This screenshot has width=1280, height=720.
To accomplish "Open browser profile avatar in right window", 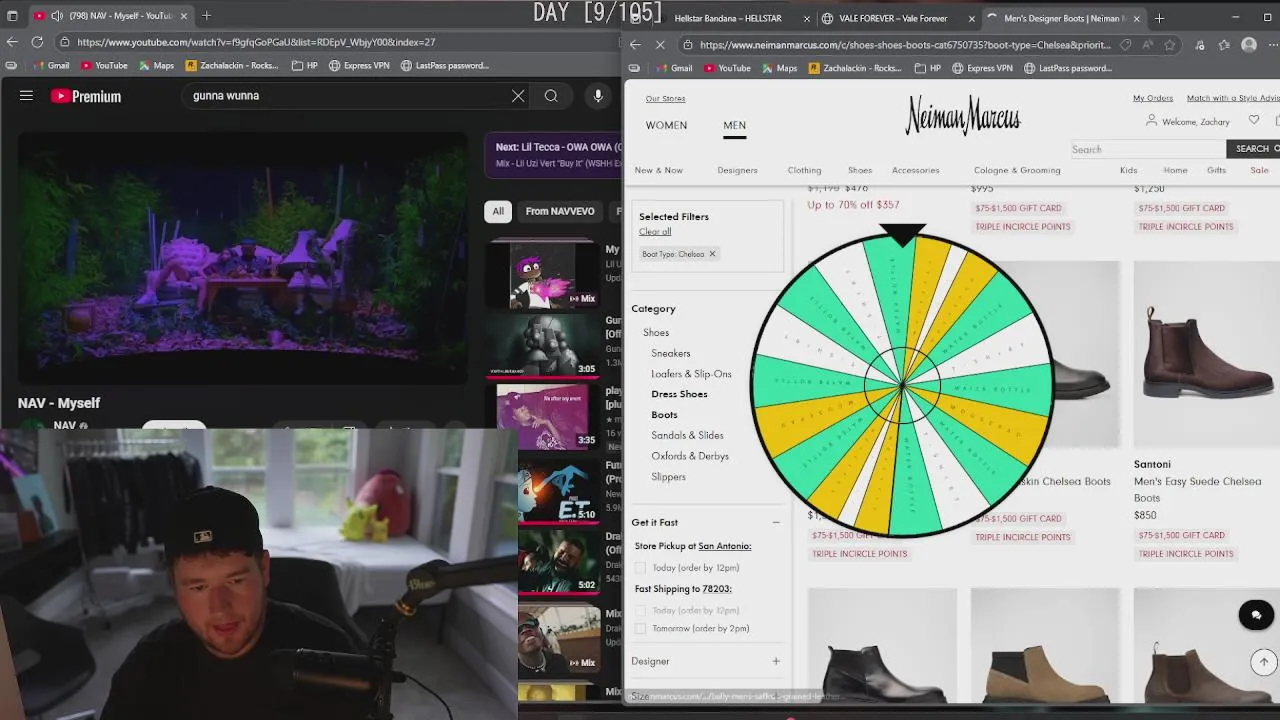I will click(1248, 45).
